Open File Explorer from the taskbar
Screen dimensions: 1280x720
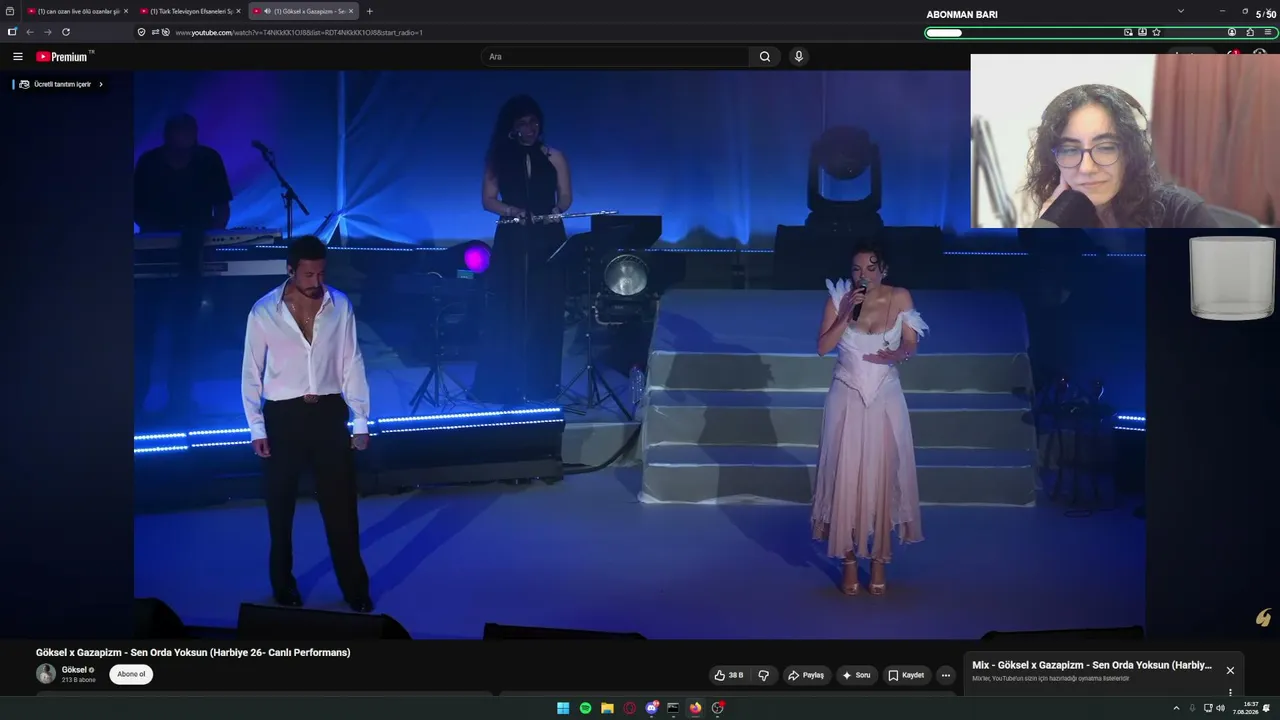click(607, 708)
